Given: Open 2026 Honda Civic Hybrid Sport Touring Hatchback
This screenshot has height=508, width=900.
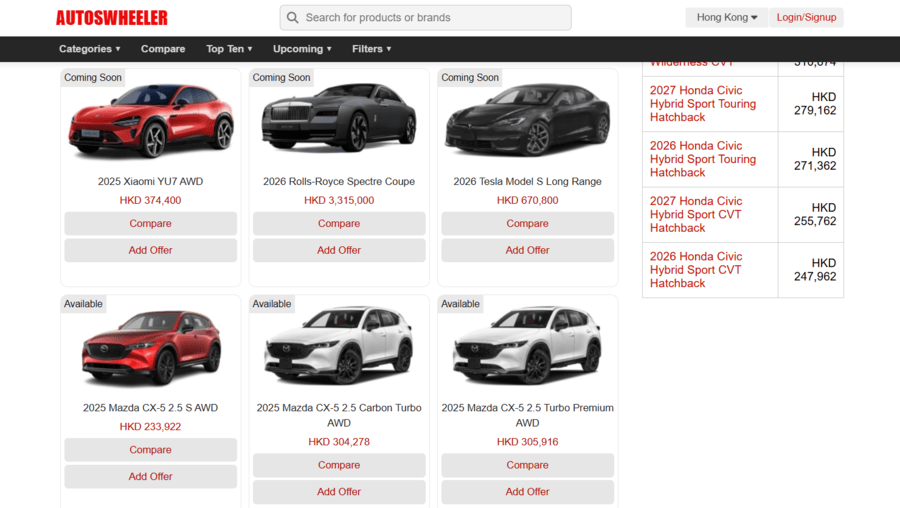Looking at the screenshot, I should pyautogui.click(x=703, y=159).
